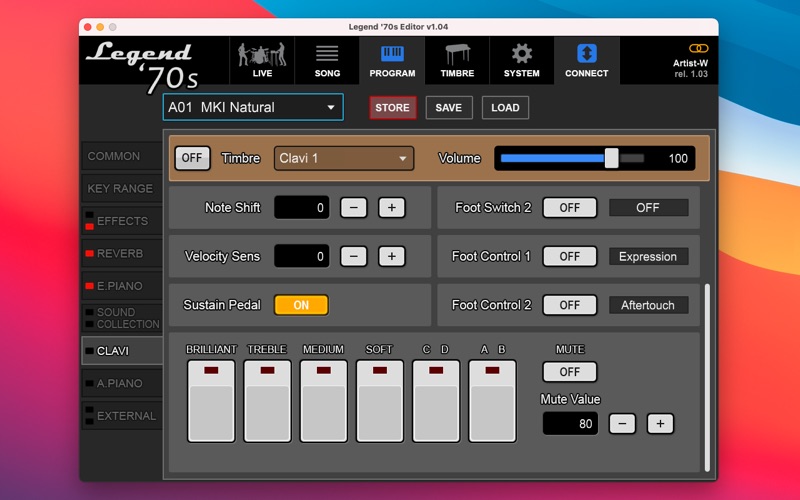The height and width of the screenshot is (500, 800).
Task: Open the A01 MKI Natural program dropdown
Action: (x=253, y=107)
